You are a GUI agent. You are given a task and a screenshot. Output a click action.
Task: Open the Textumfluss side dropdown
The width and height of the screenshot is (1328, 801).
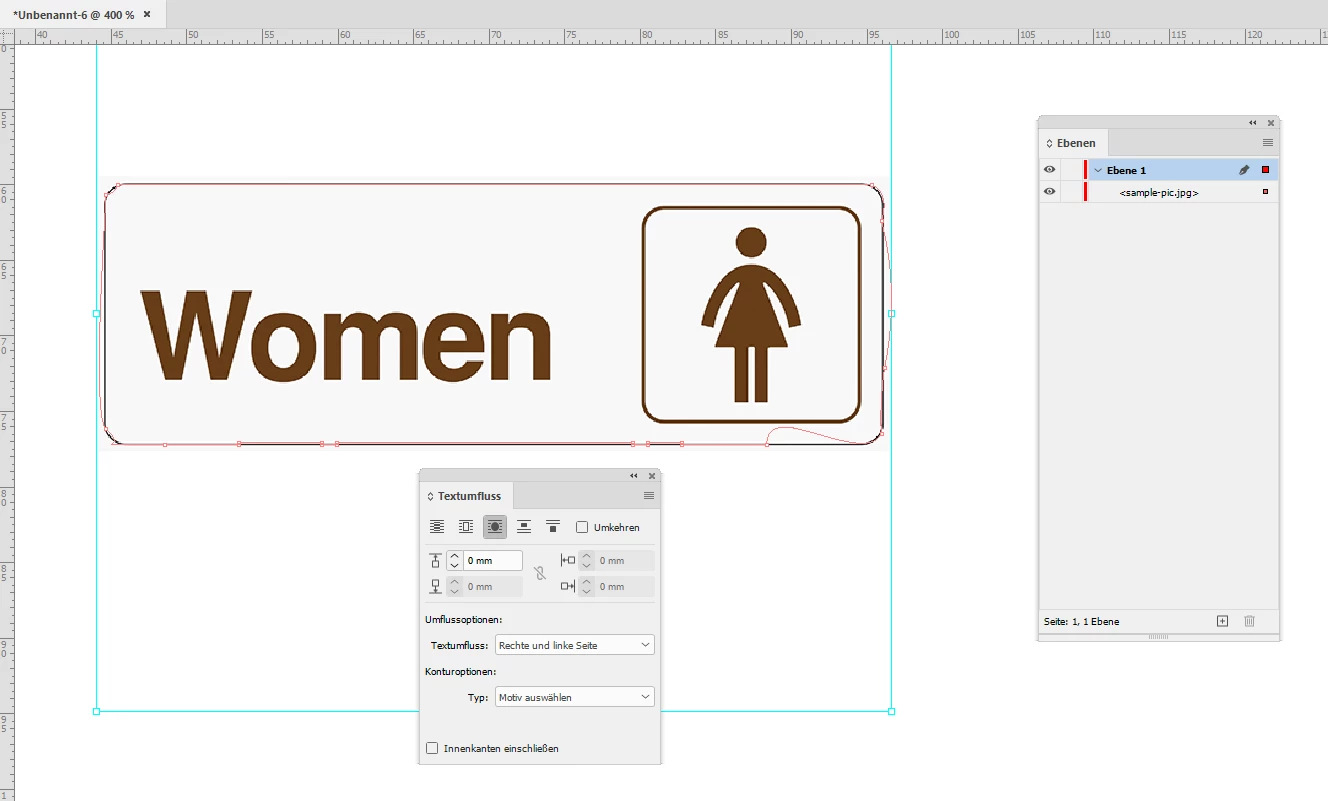574,645
